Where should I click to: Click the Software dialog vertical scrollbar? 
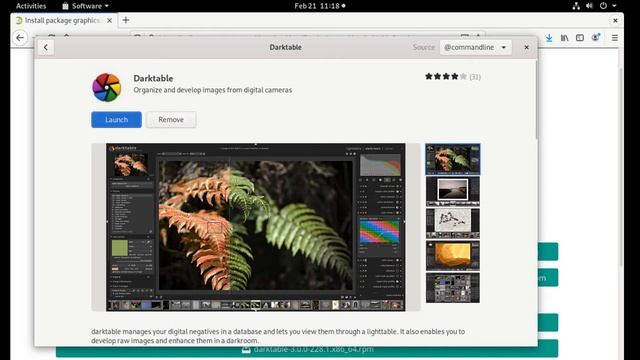click(x=536, y=100)
